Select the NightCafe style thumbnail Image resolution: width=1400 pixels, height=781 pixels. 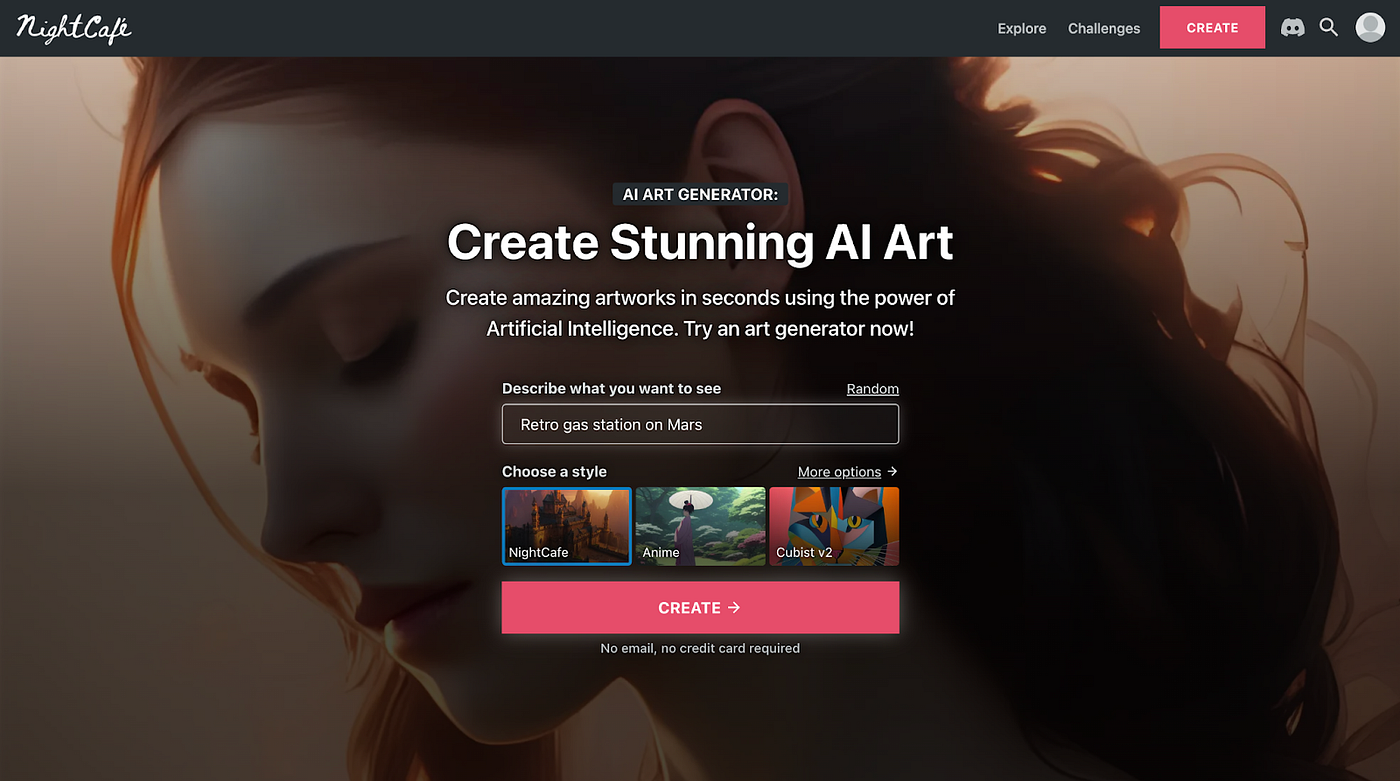coord(567,526)
